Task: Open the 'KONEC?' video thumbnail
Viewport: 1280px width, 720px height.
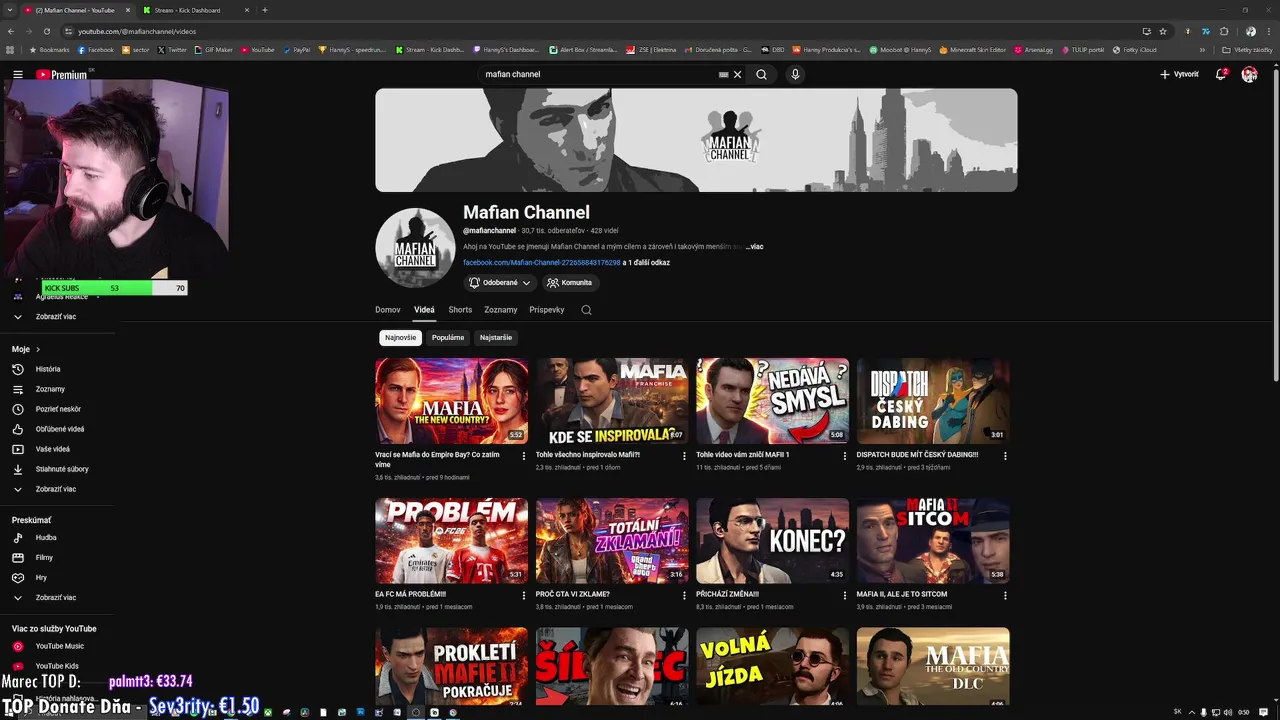Action: click(x=772, y=540)
